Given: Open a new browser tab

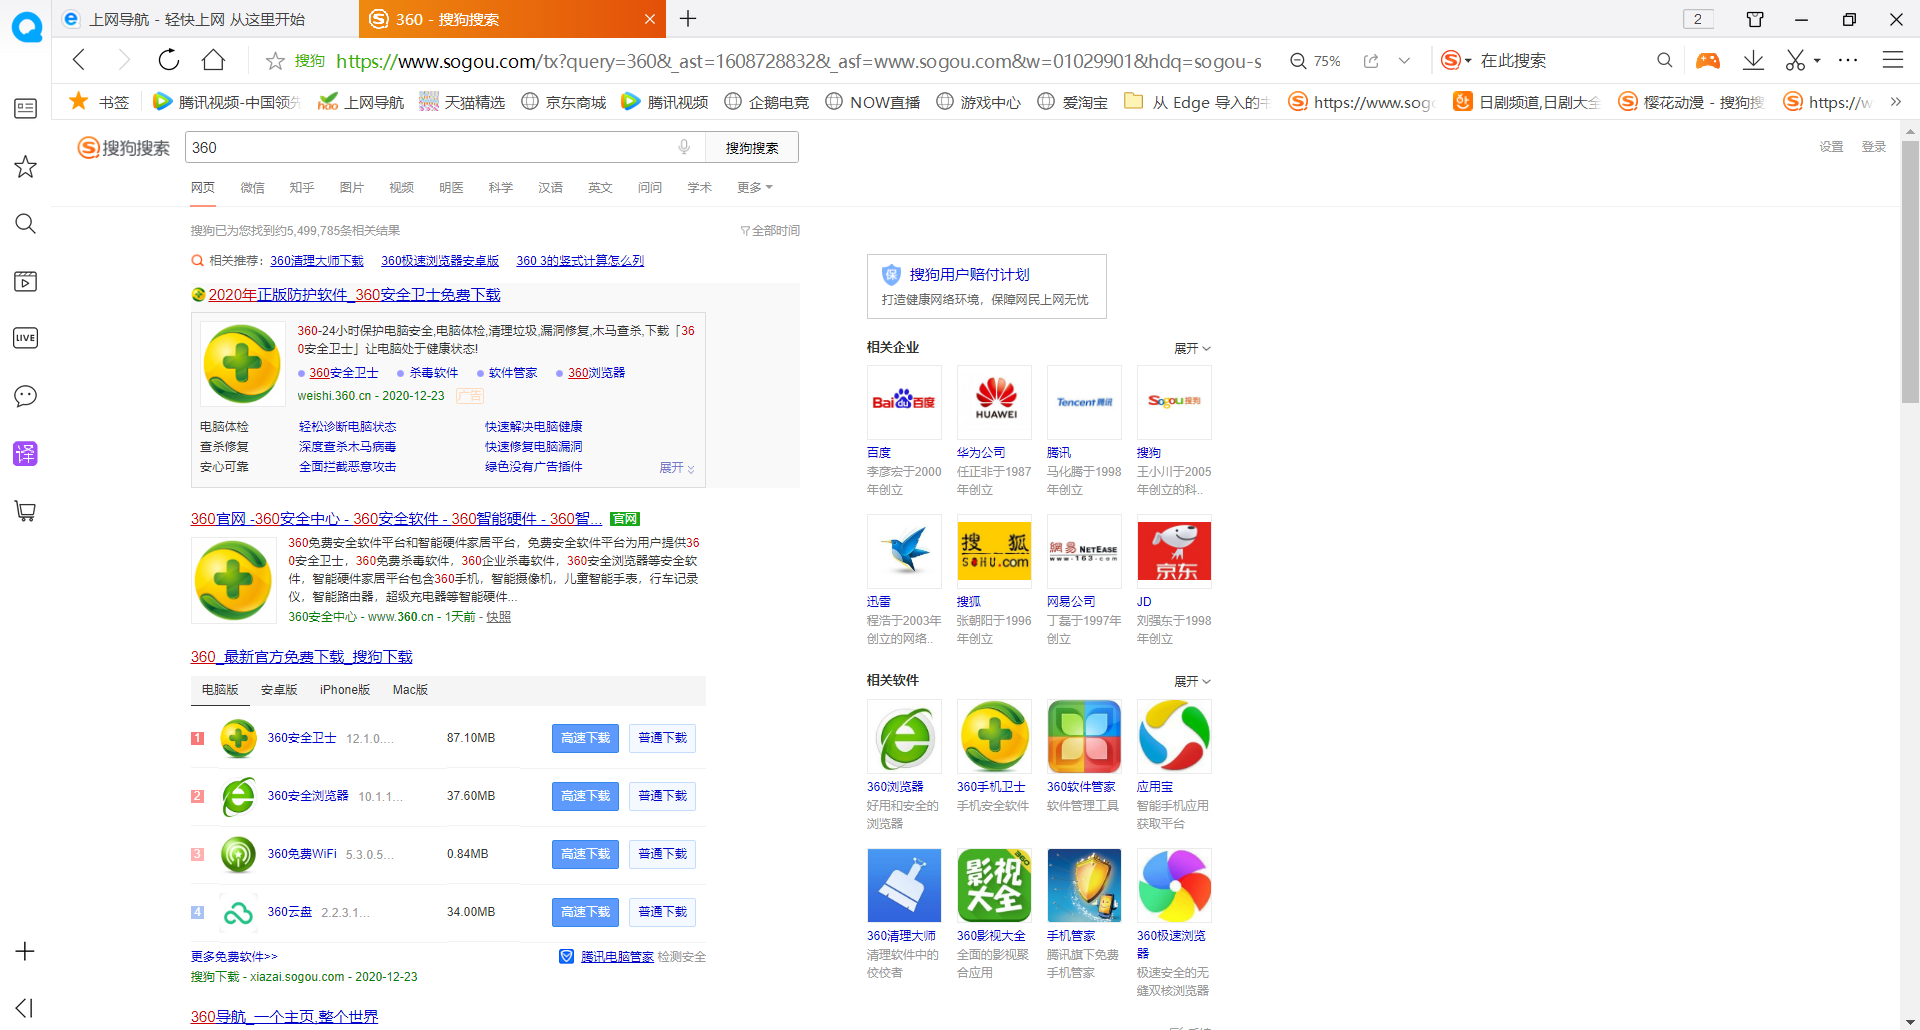Looking at the screenshot, I should [x=688, y=18].
